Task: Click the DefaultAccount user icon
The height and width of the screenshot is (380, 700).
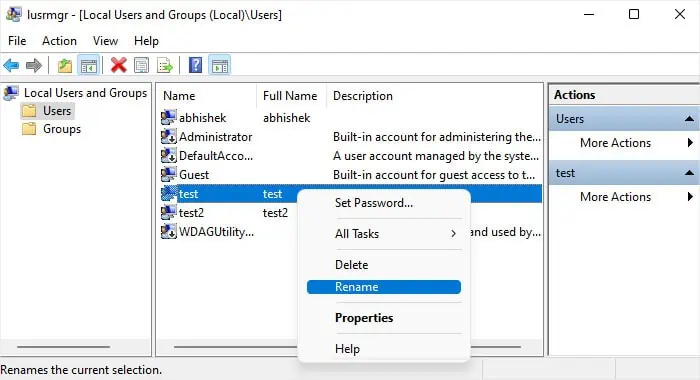Action: (x=169, y=155)
